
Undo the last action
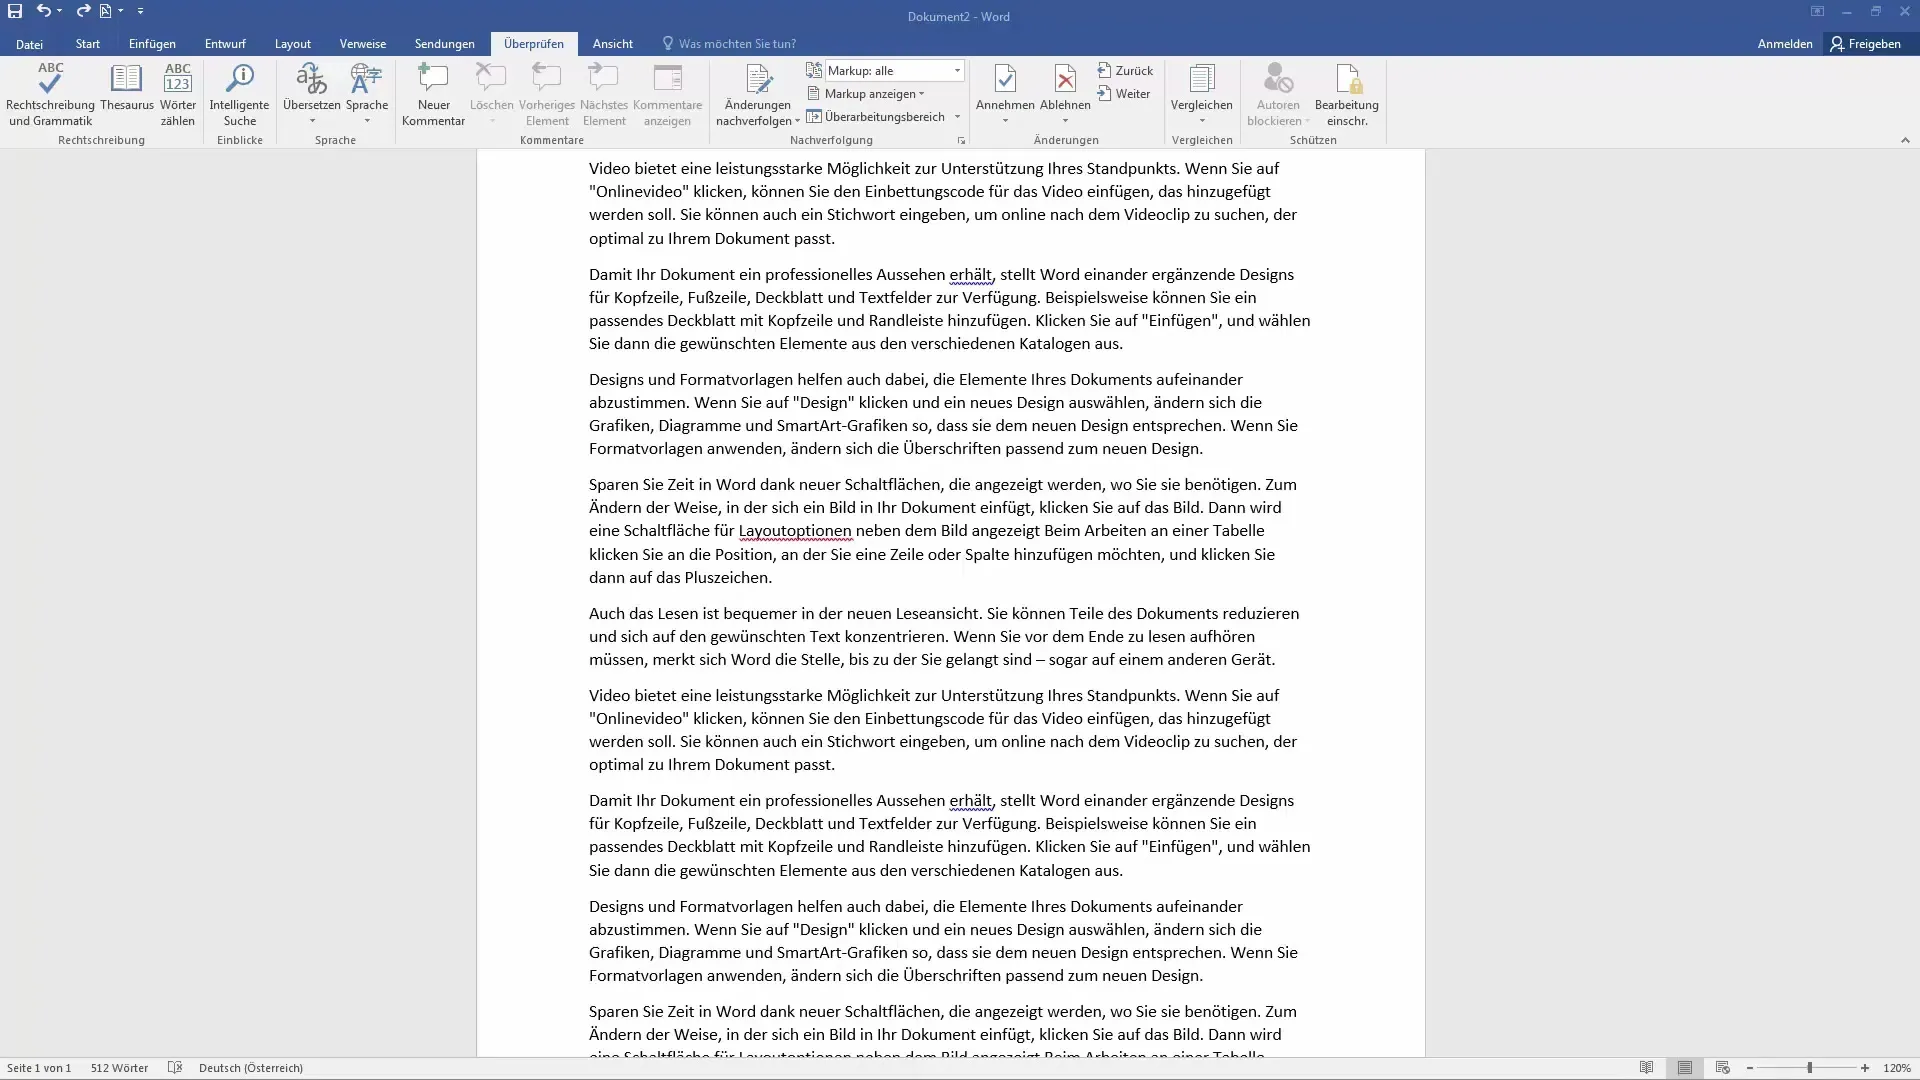pyautogui.click(x=43, y=11)
